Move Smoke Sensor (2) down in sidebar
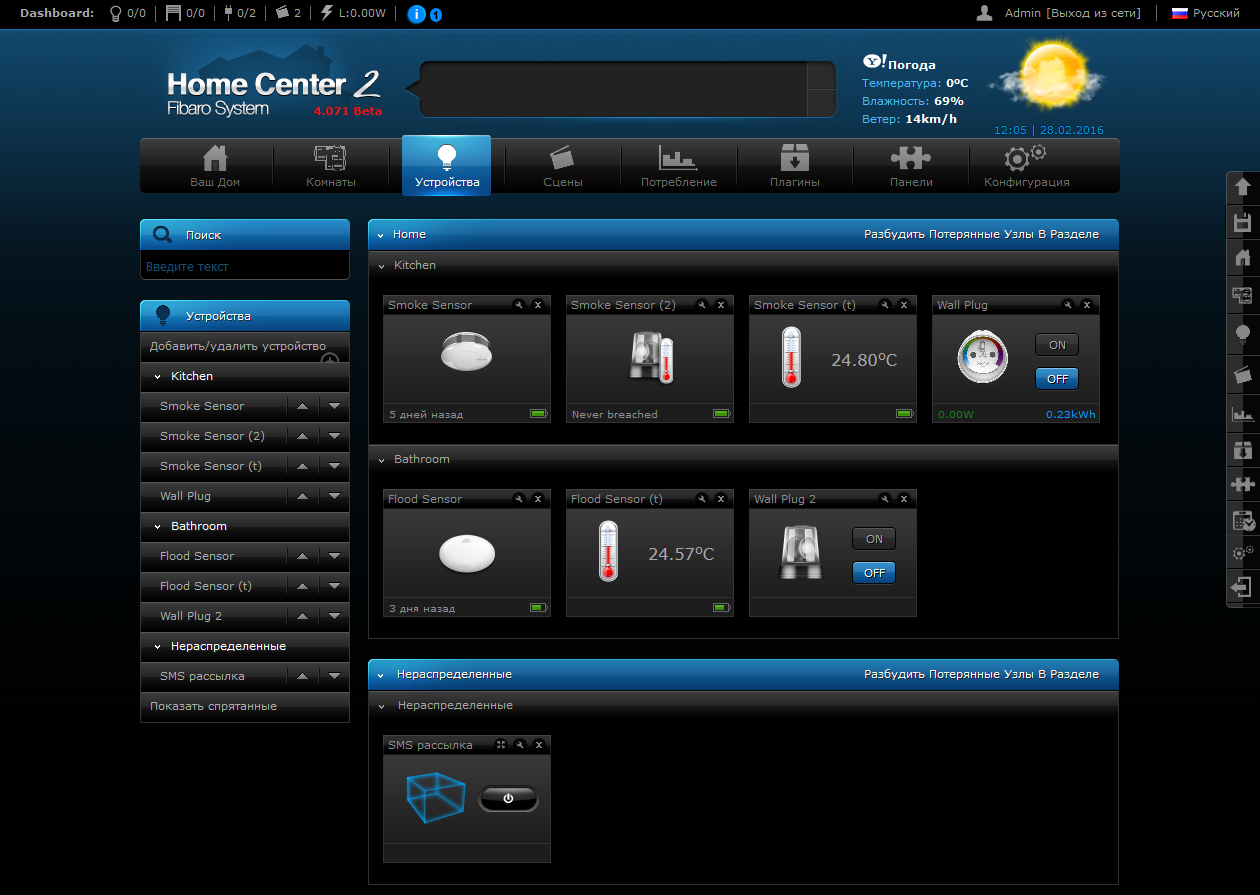Screen dimensions: 1260x895 click(x=334, y=436)
